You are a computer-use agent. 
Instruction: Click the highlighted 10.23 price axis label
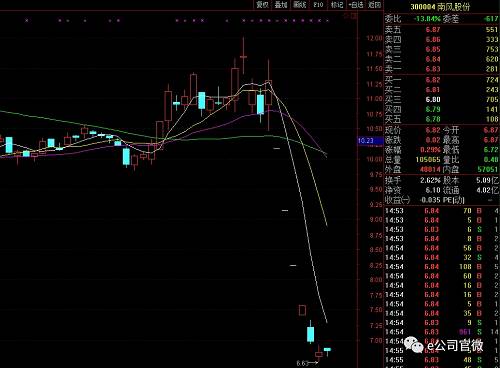pyautogui.click(x=366, y=141)
